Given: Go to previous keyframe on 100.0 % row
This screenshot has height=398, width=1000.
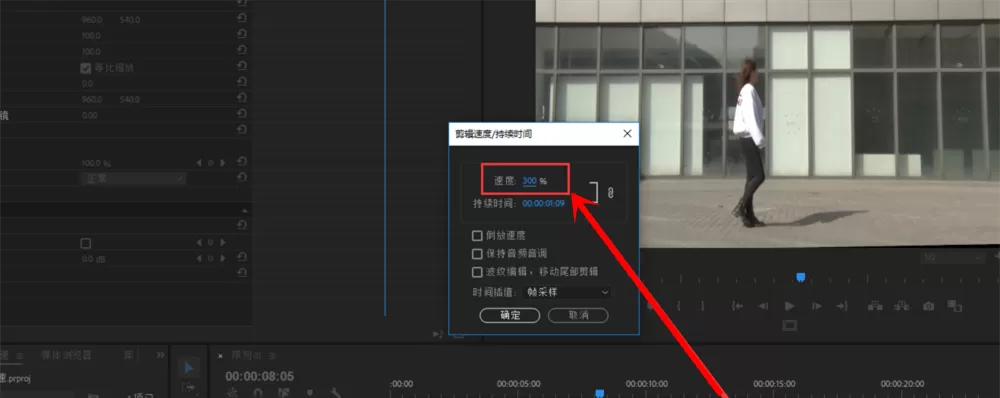Looking at the screenshot, I should coord(198,163).
